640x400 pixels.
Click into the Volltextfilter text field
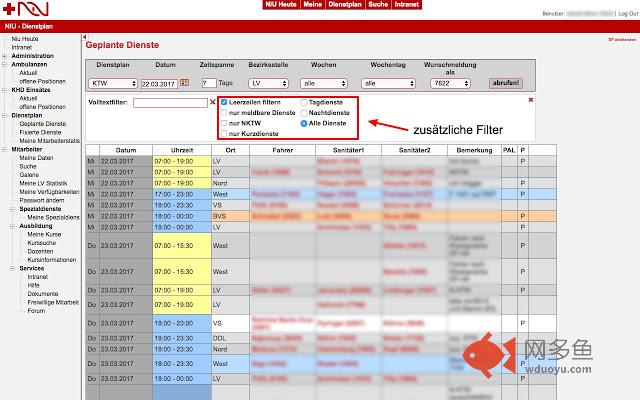pyautogui.click(x=168, y=102)
